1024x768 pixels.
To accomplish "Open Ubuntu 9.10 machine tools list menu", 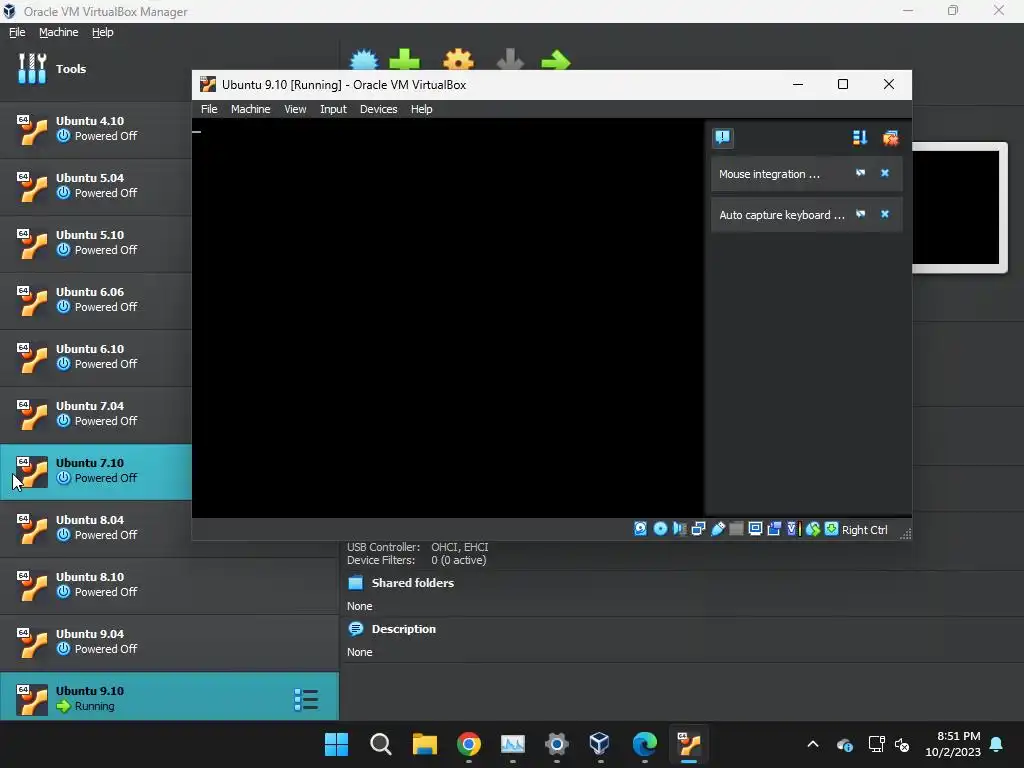I will (x=306, y=699).
